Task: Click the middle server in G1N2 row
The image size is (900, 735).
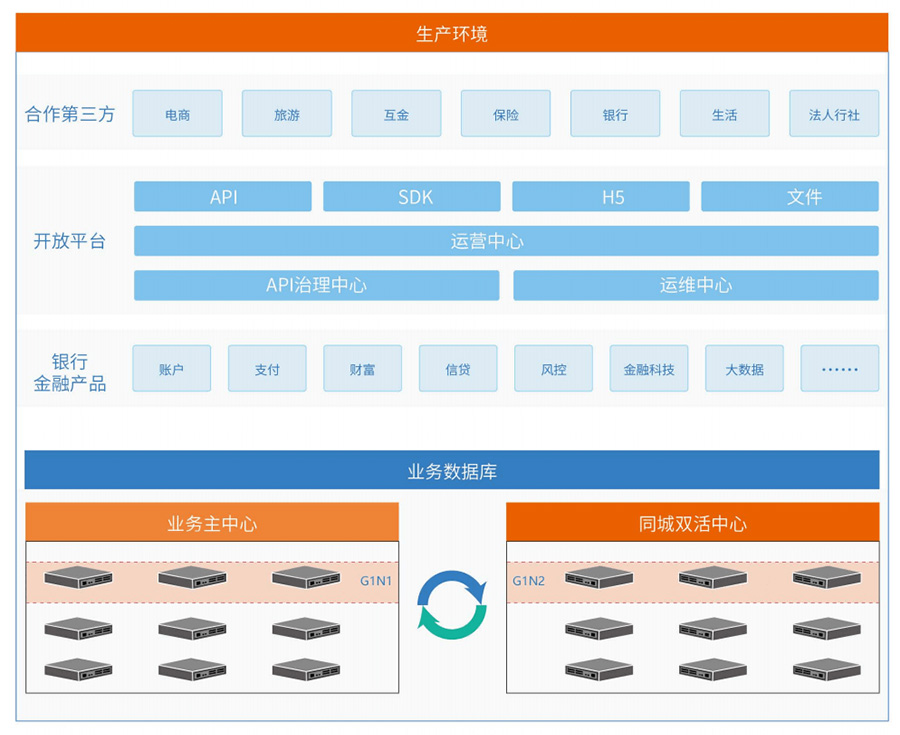Action: [x=713, y=577]
